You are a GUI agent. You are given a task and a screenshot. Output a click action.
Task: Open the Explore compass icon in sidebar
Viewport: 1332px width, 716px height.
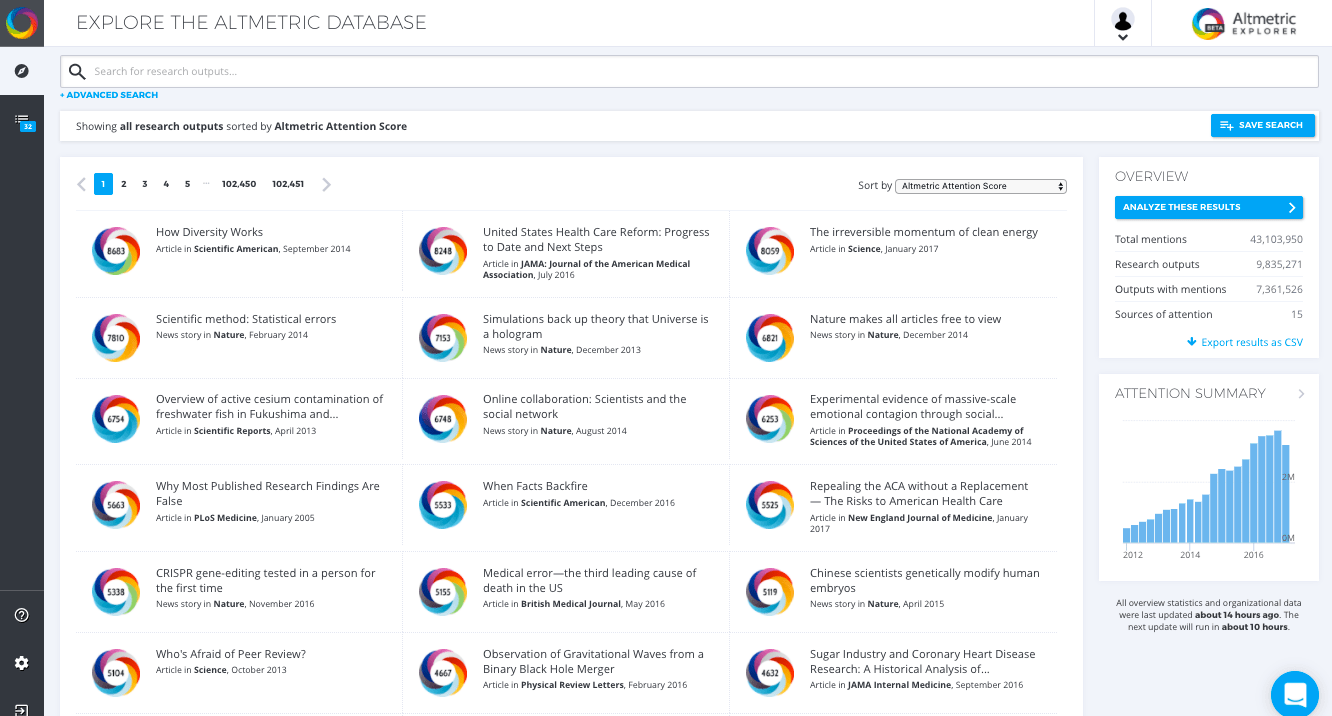pyautogui.click(x=21, y=71)
